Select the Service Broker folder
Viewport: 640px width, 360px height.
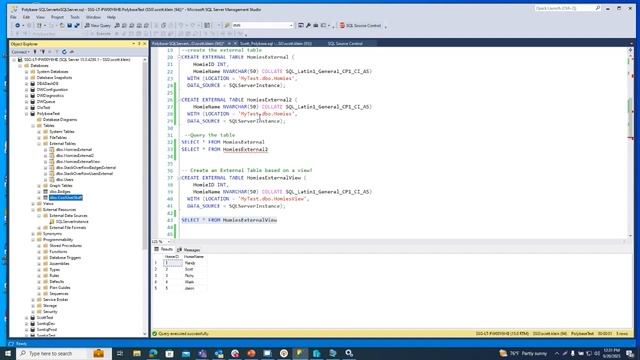56,300
